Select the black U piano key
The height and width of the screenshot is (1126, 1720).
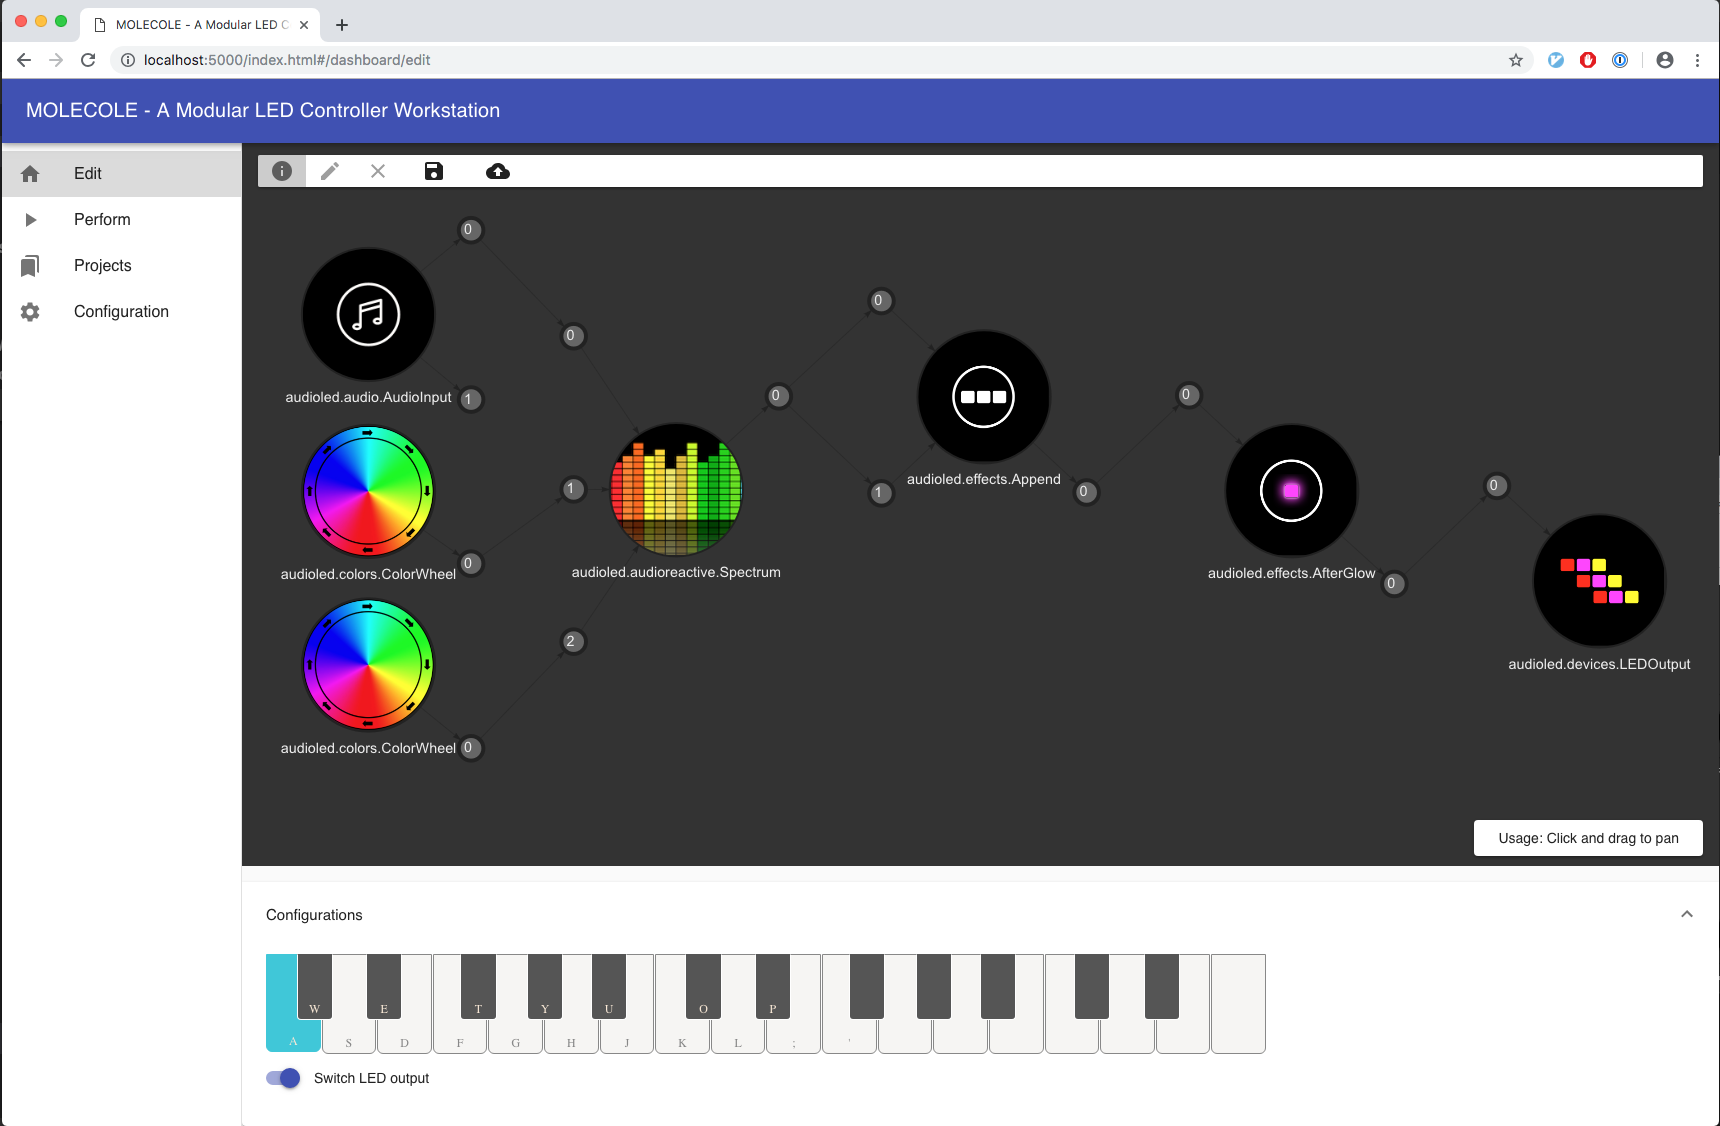pyautogui.click(x=609, y=986)
